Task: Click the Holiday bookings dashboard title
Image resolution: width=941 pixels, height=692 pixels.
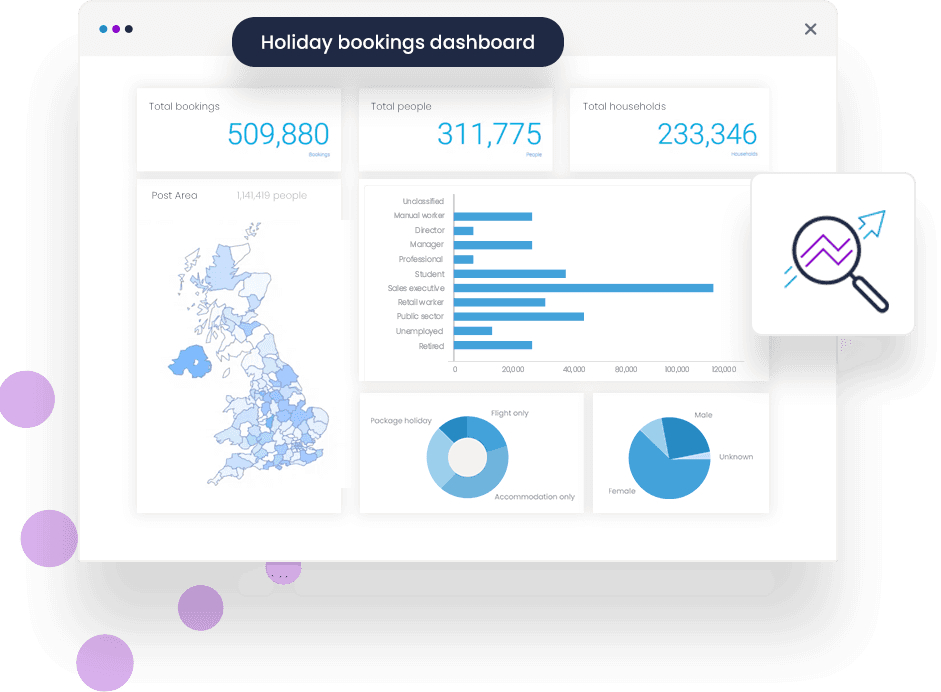Action: click(x=397, y=42)
